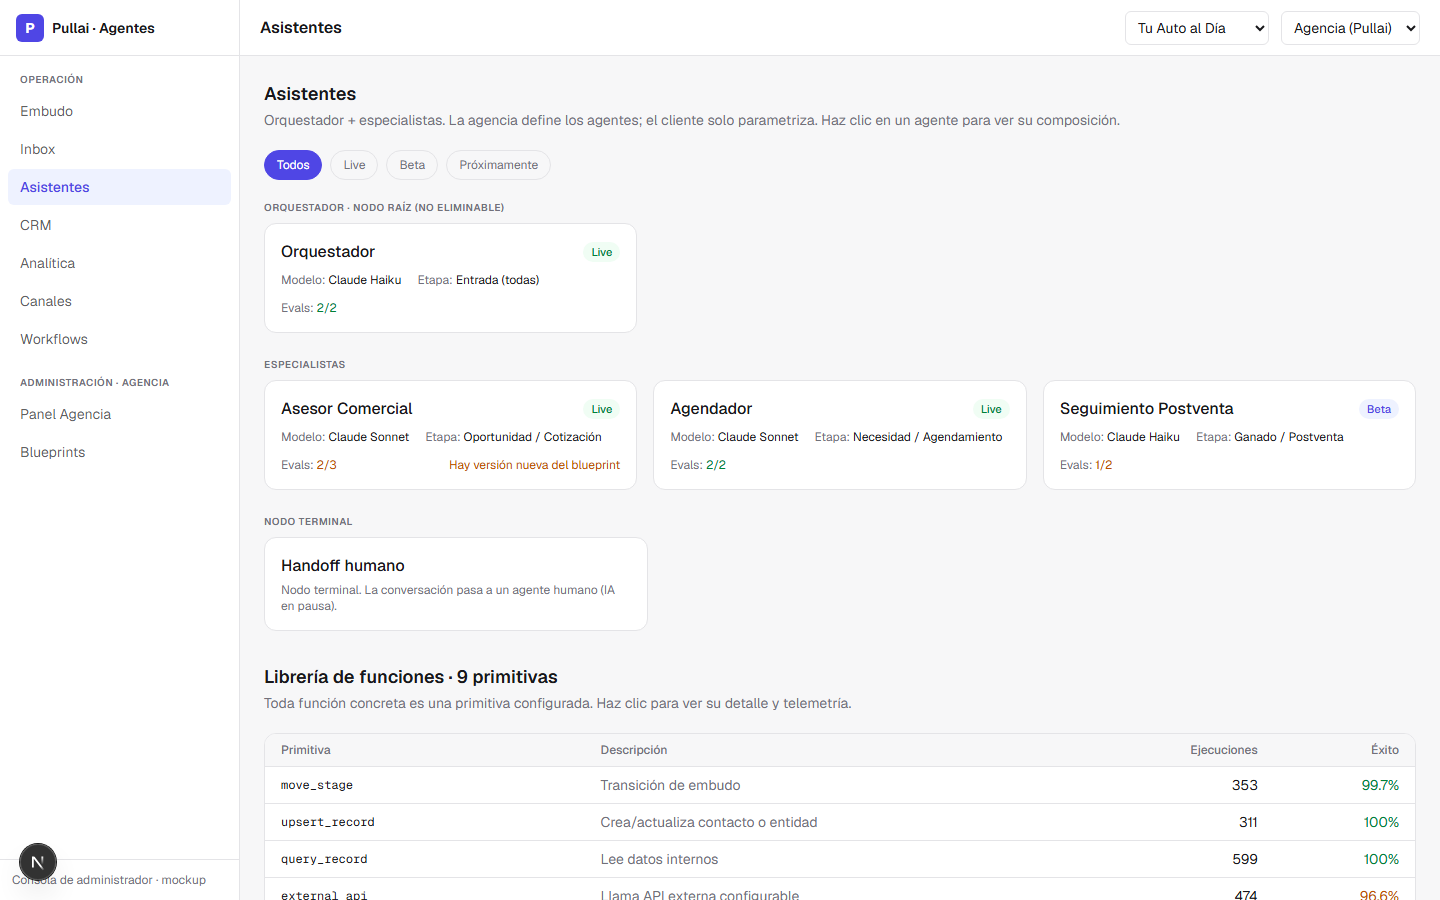
Task: Go to Embudo in sidebar
Action: (119, 111)
